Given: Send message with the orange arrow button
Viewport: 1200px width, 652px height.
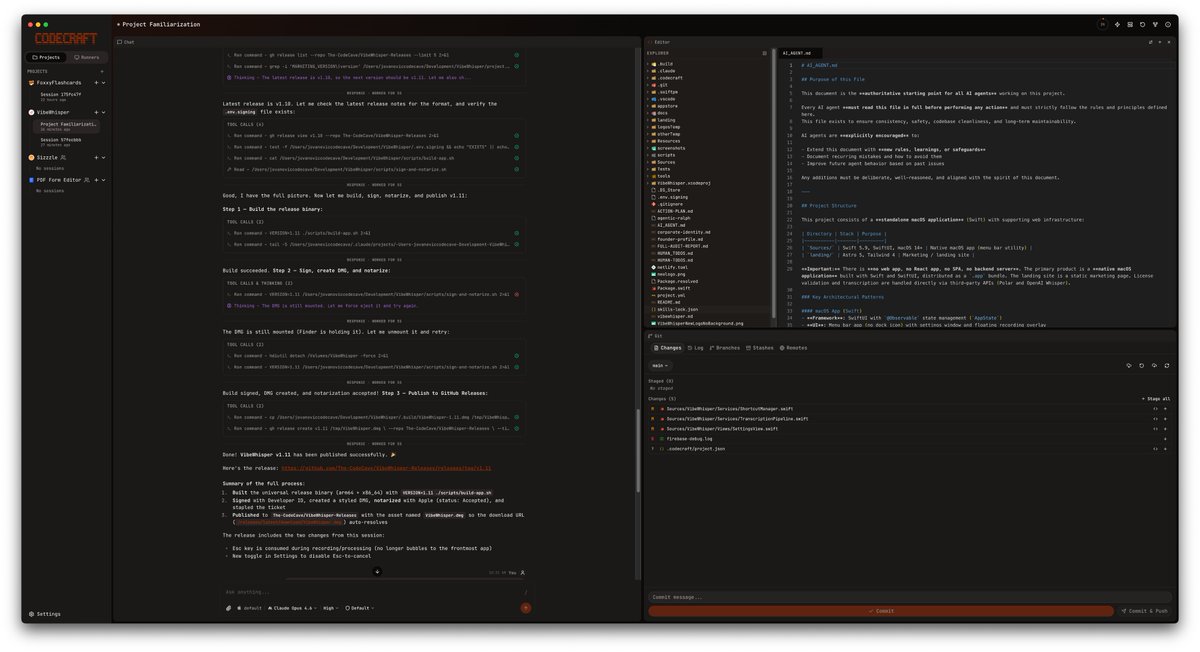Looking at the screenshot, I should [x=526, y=607].
